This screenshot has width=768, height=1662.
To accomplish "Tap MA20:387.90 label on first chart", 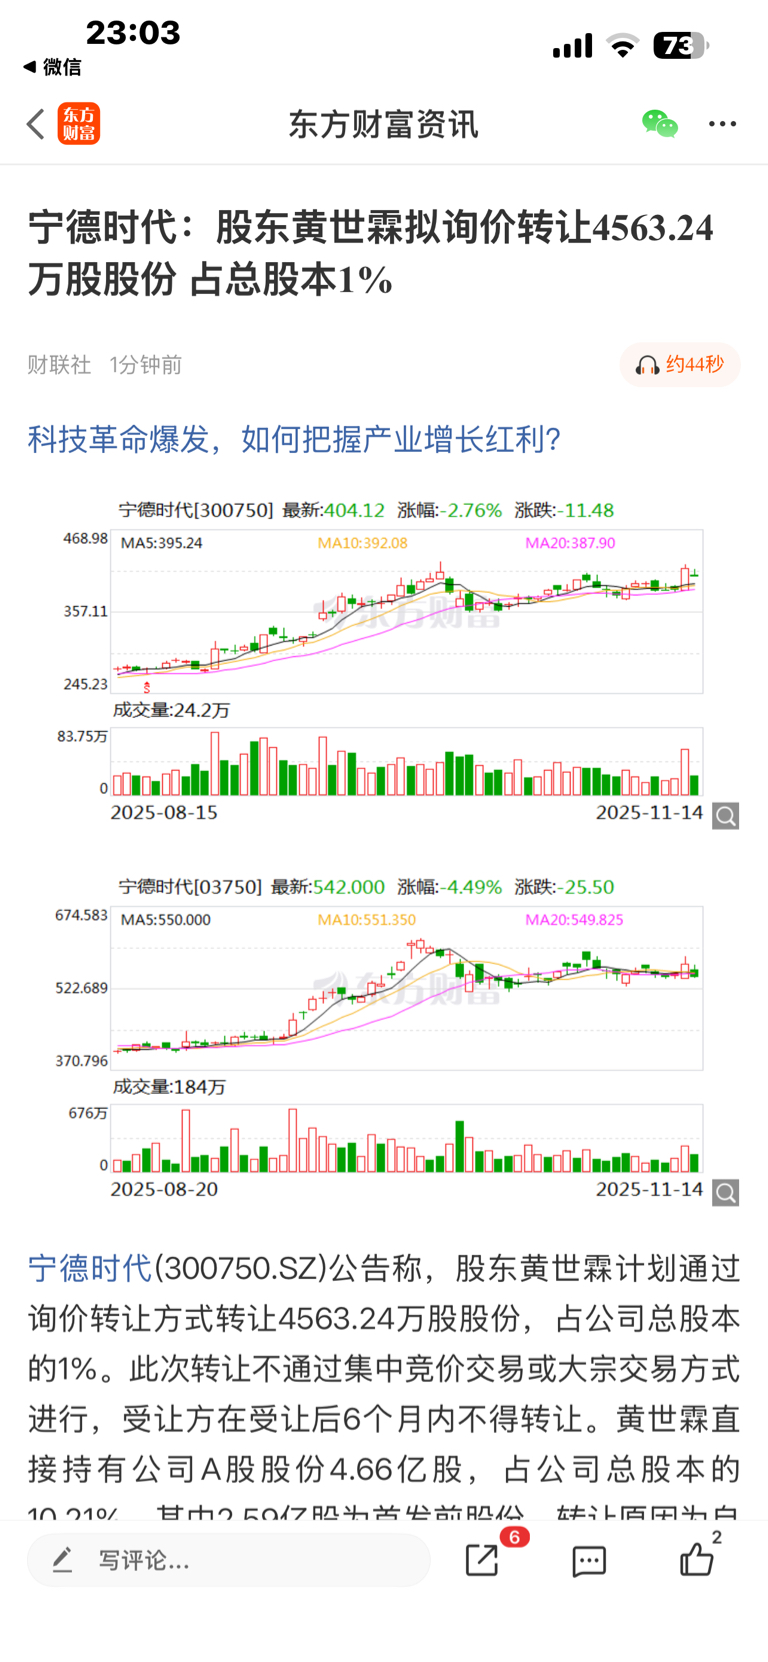I will [570, 543].
